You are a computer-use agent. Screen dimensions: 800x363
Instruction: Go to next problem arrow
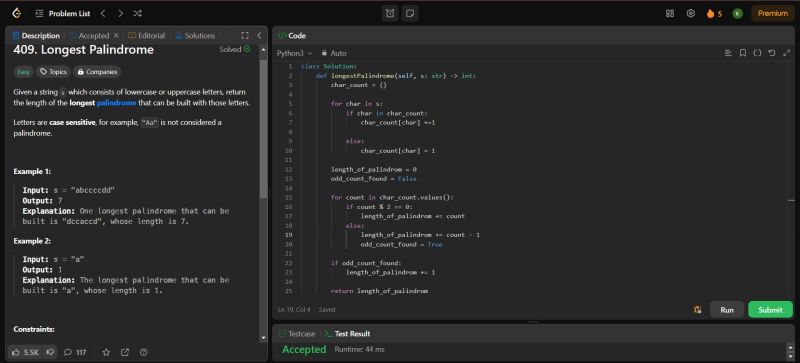pyautogui.click(x=120, y=14)
